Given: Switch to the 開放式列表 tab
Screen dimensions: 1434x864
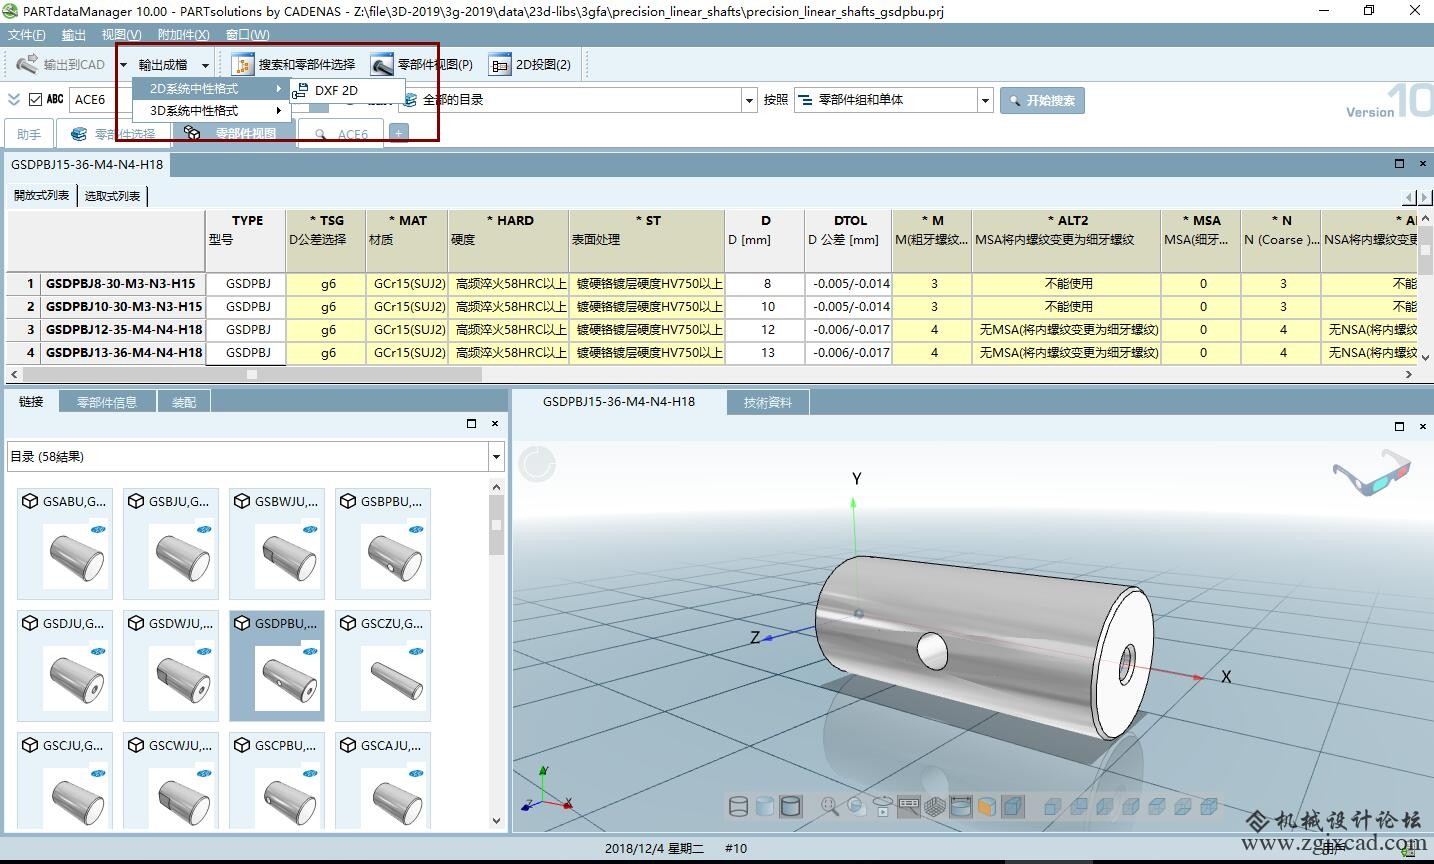Looking at the screenshot, I should [x=42, y=196].
